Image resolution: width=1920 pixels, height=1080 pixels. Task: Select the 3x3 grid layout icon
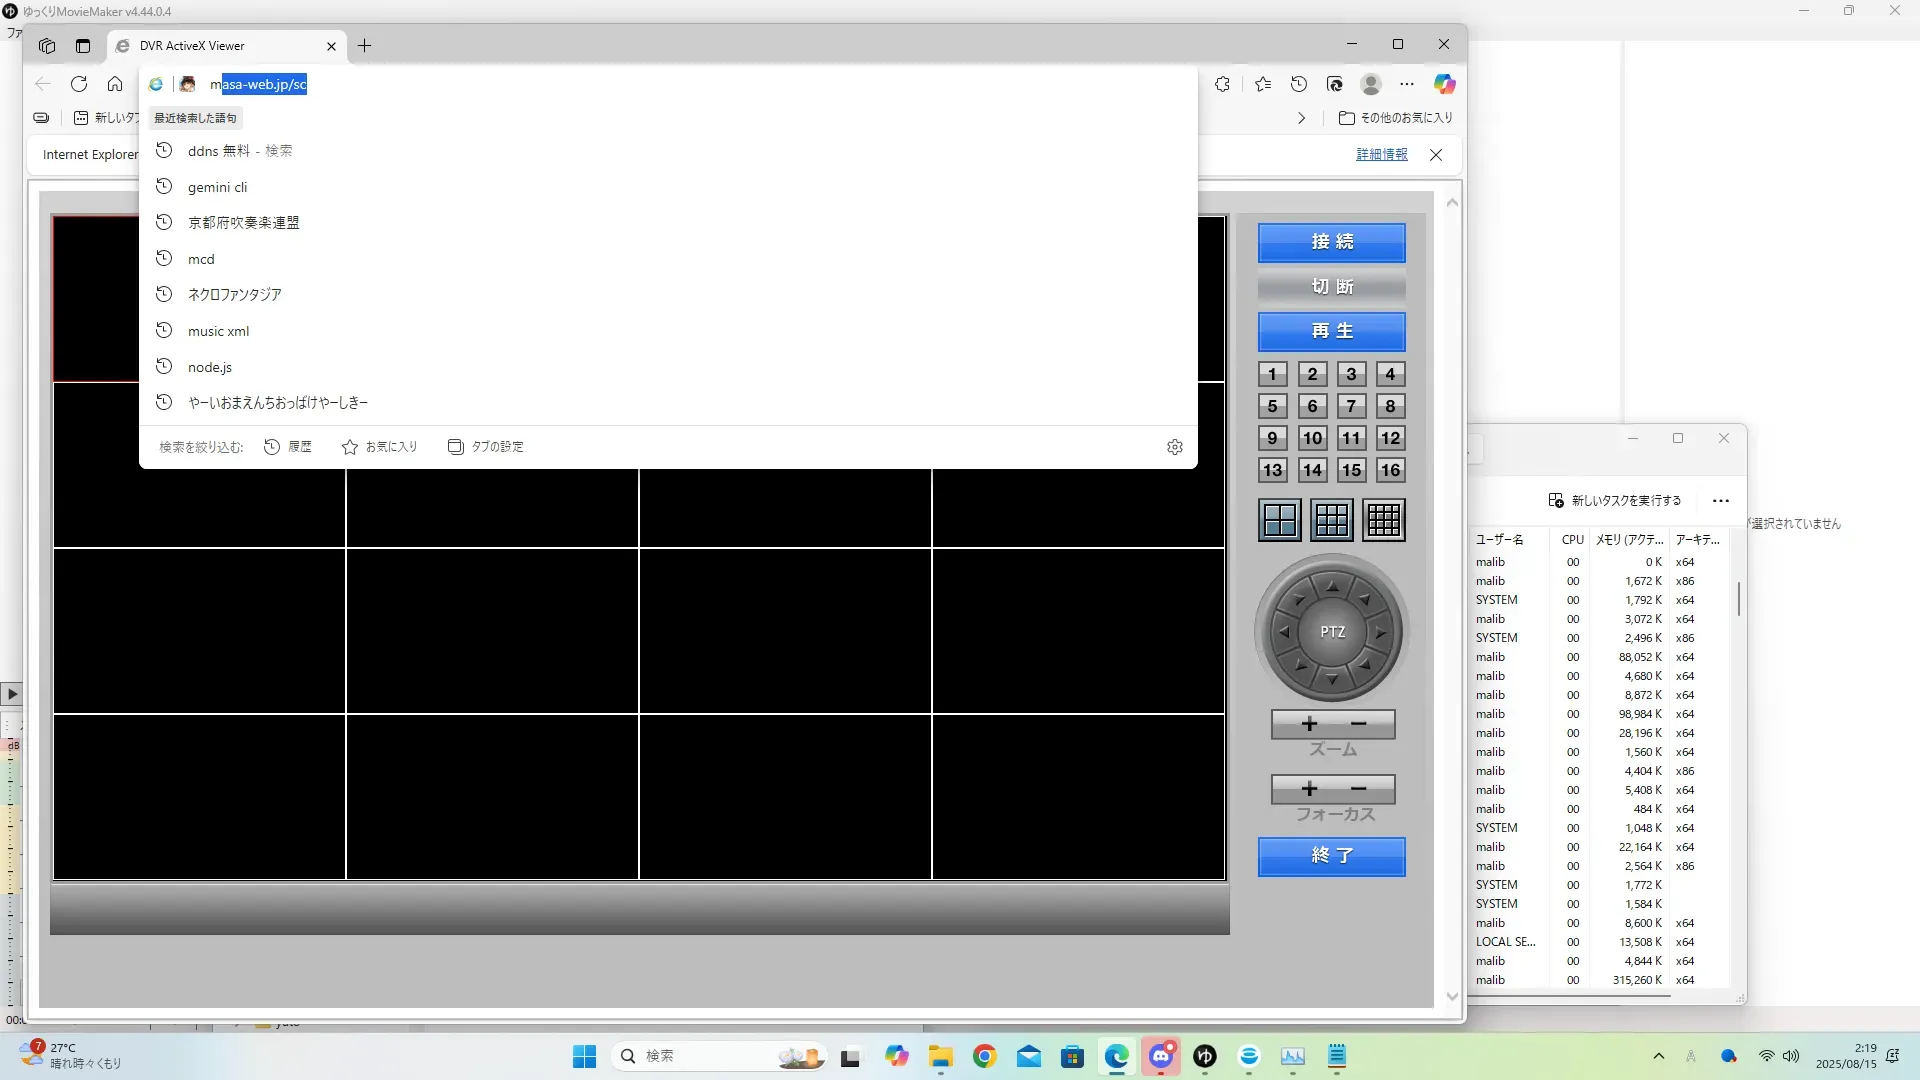[1332, 520]
